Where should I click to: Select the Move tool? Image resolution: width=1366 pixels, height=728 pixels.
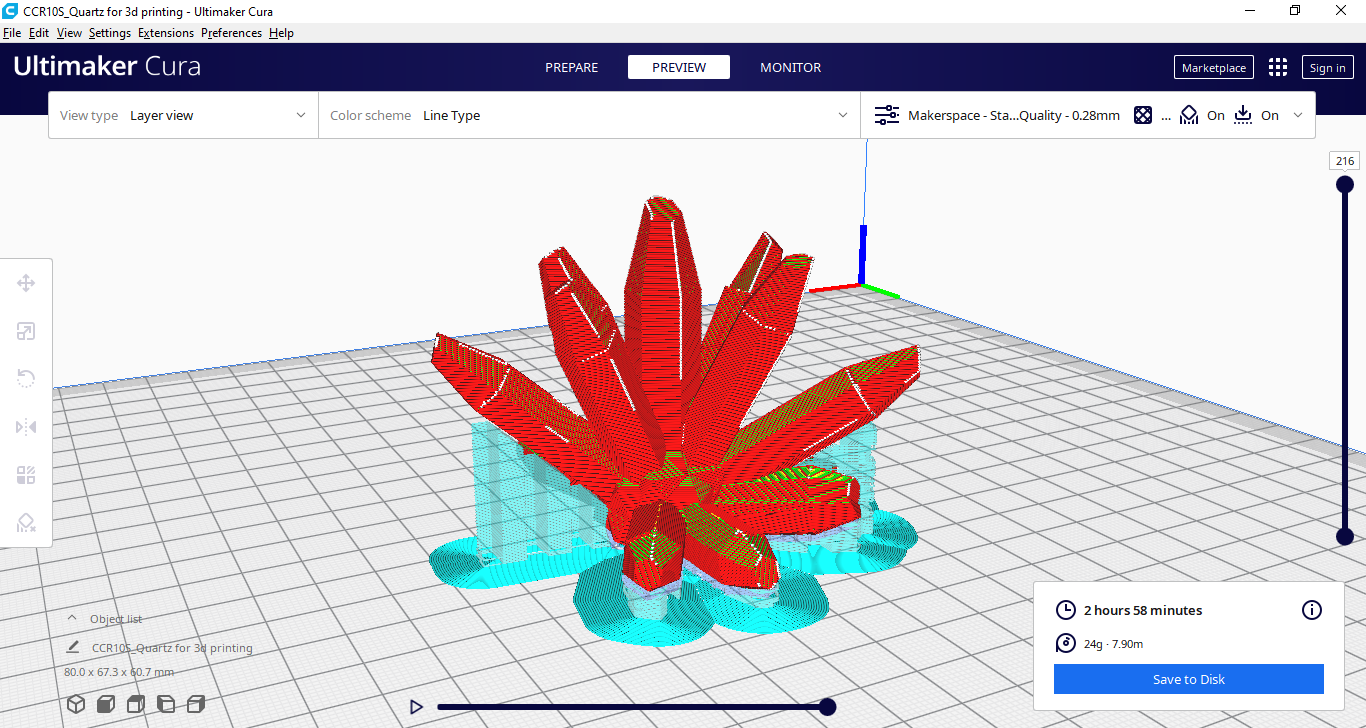pos(26,283)
